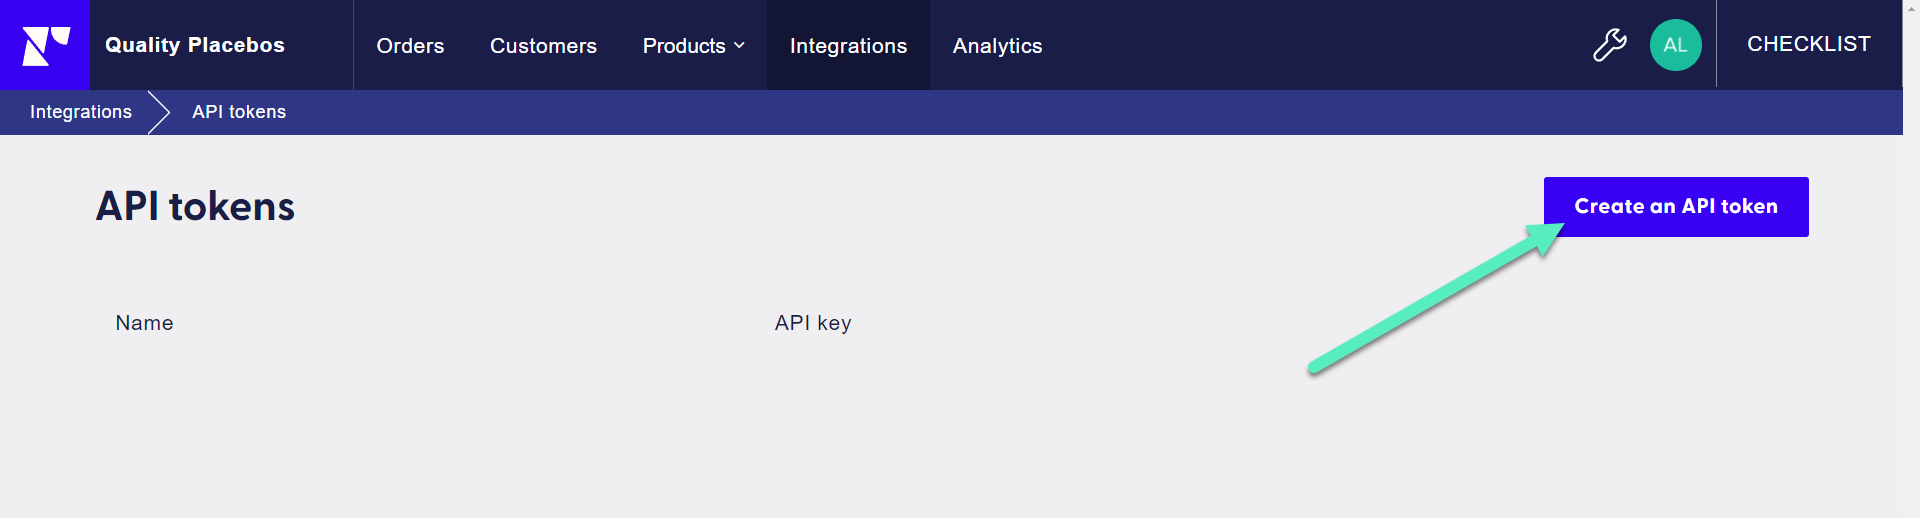Viewport: 1920px width, 518px height.
Task: Click the breadcrumb arrow separator
Action: (x=159, y=112)
